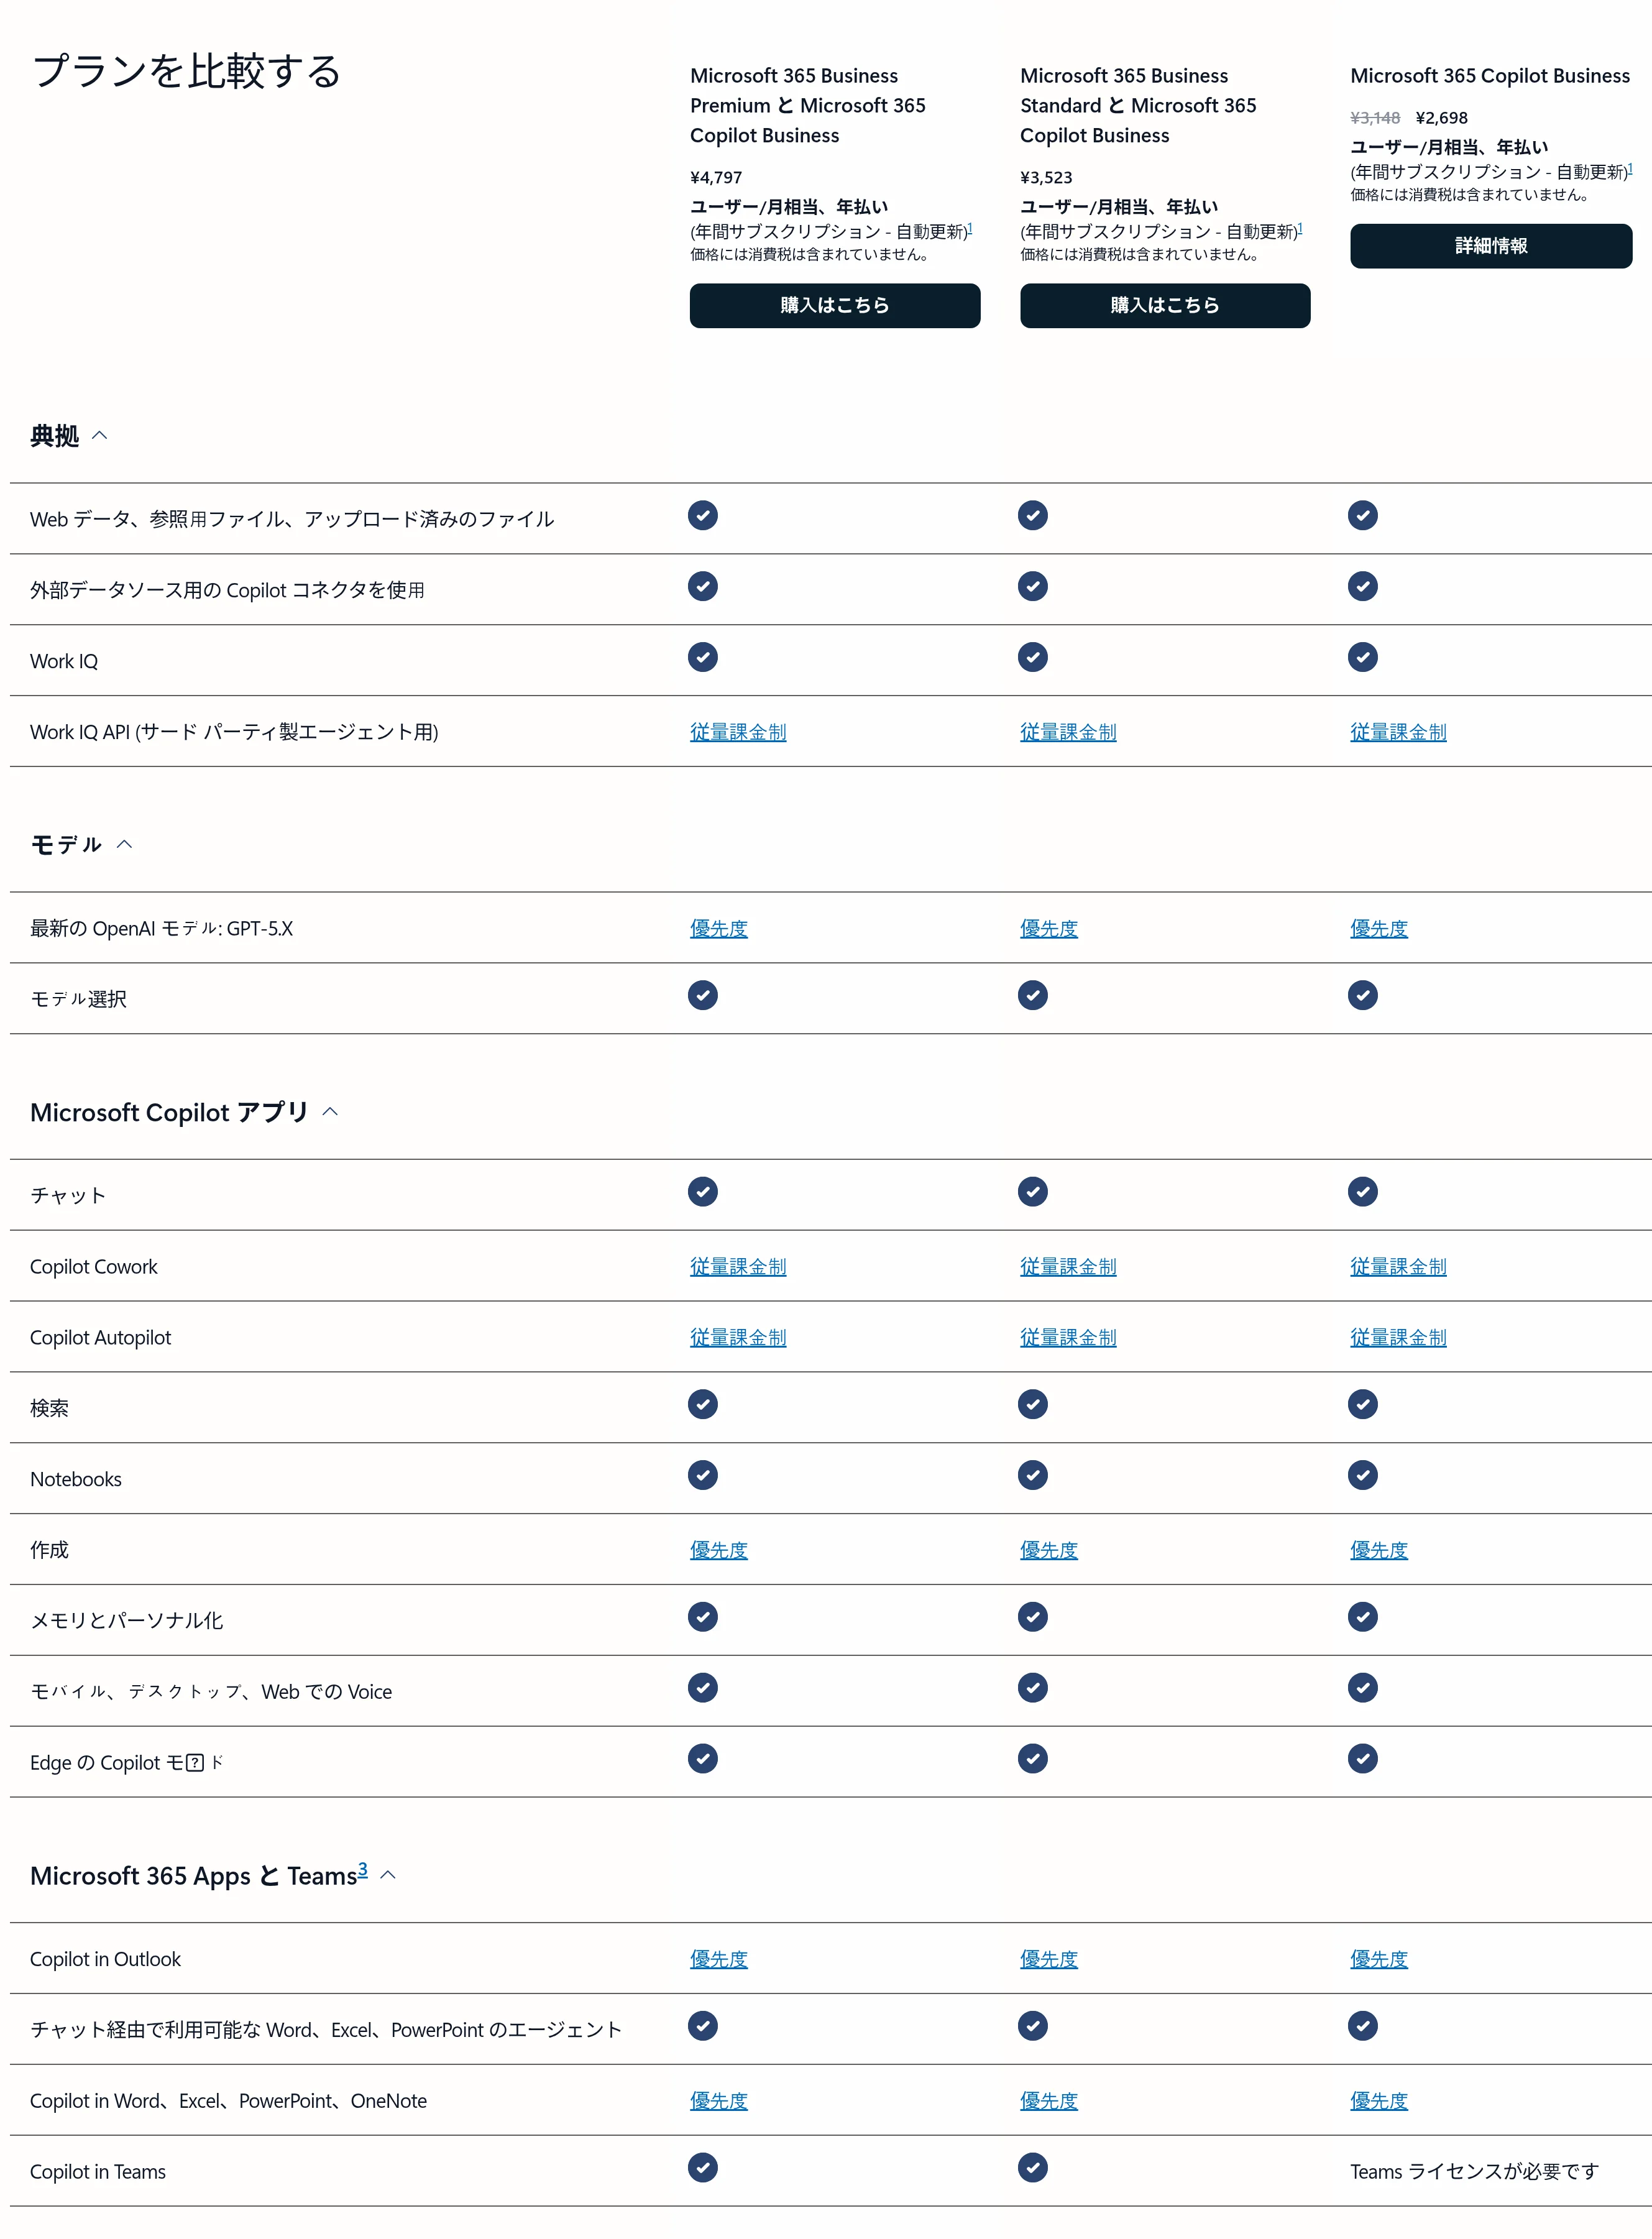Click 従量課金制 for Copilot Cowork, Premium column
This screenshot has height=2239, width=1652.
coord(738,1267)
